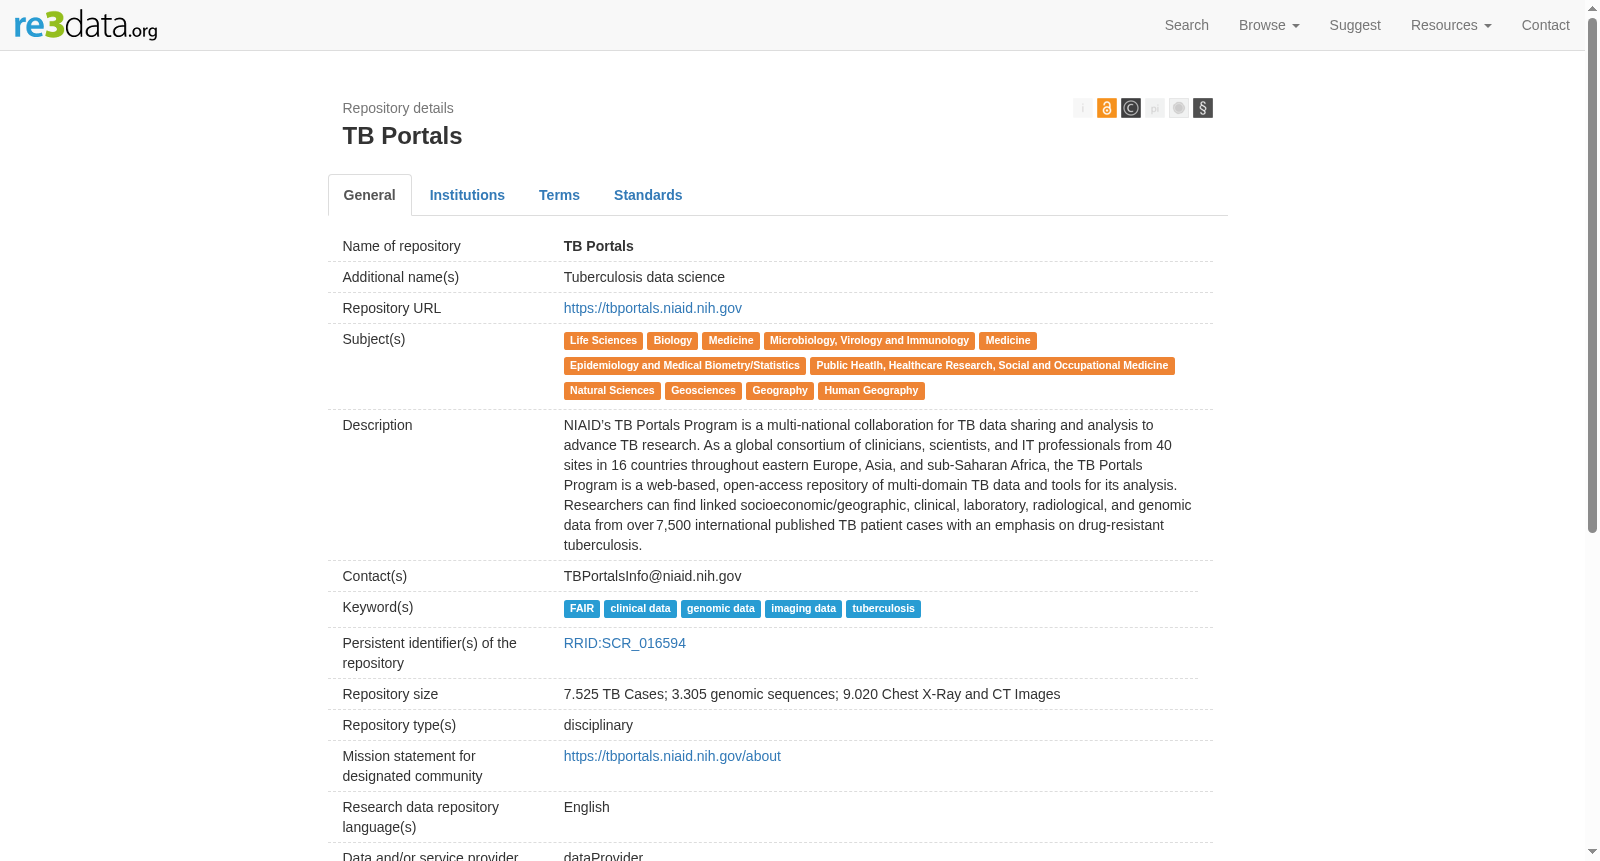Go to the re3data.org home logo
The height and width of the screenshot is (861, 1600).
86,25
